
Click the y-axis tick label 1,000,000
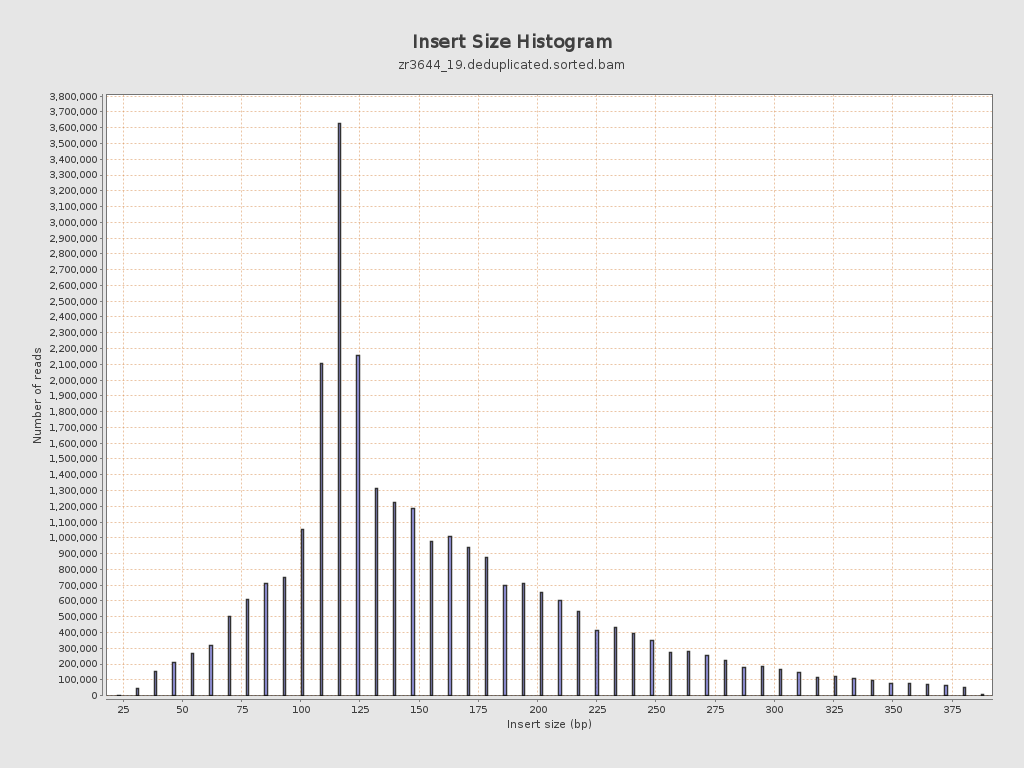pyautogui.click(x=74, y=538)
